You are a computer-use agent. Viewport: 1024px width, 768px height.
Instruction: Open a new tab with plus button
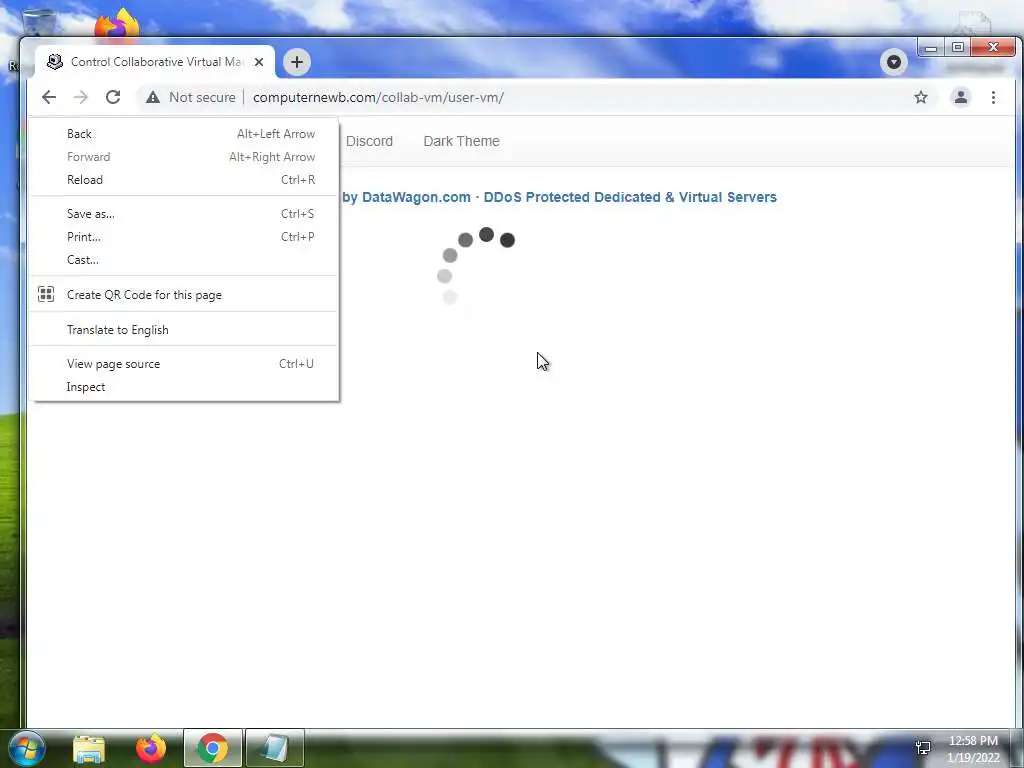[x=297, y=62]
